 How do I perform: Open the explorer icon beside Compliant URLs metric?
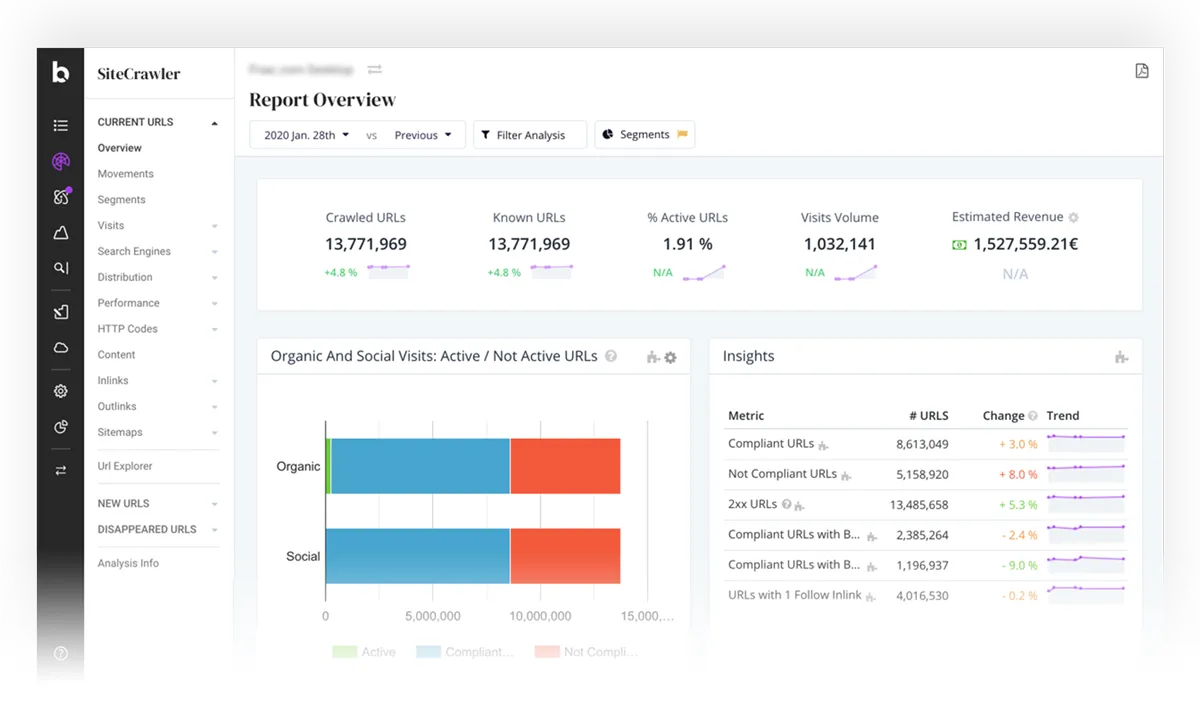[823, 445]
